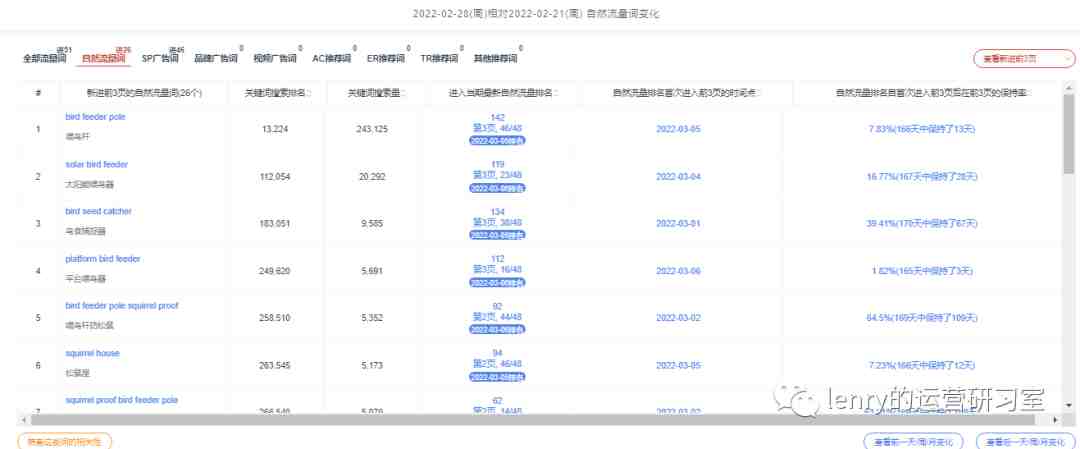This screenshot has height=449, width=1080.
Task: Click the 2022-03-05 date in row 1
Action: point(678,129)
